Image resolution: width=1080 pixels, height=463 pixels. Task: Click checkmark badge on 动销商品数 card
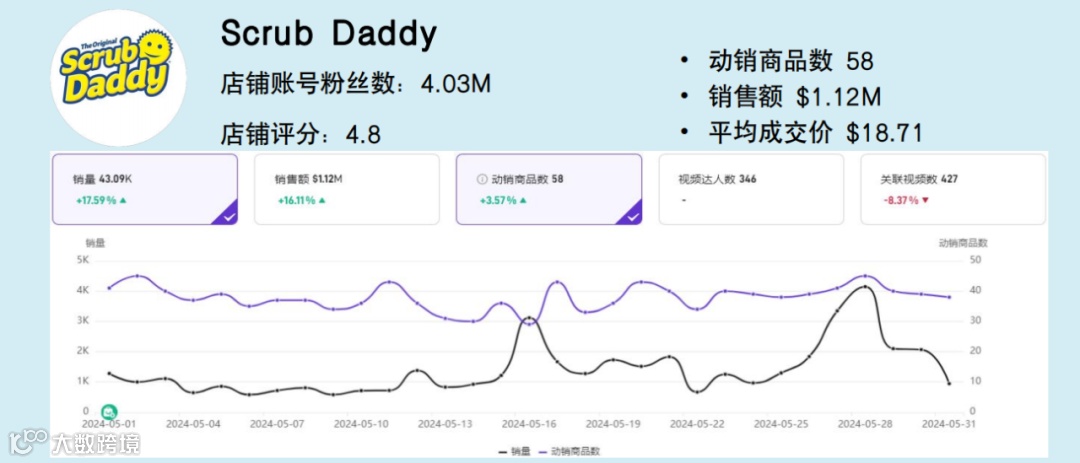(628, 213)
